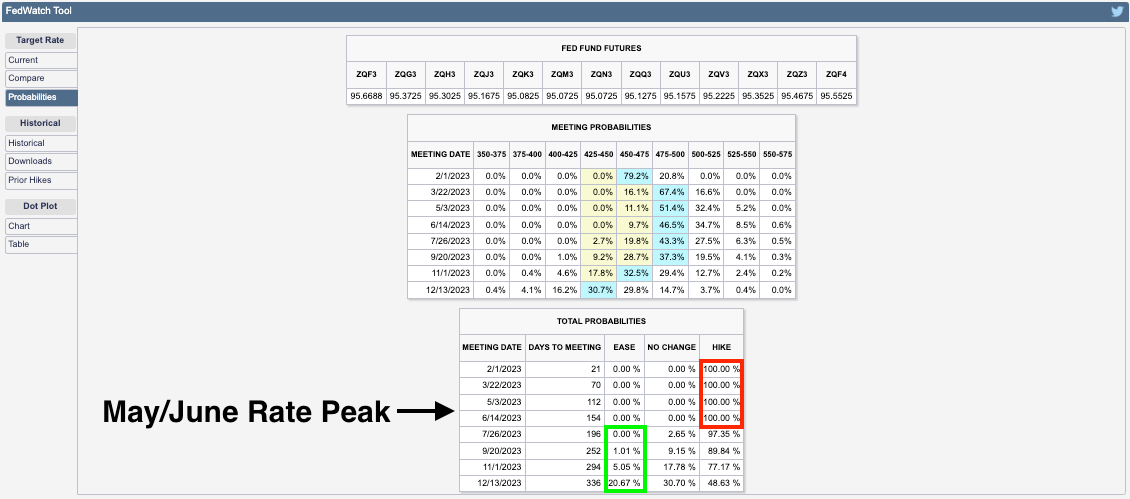Click the 550-575 rate column header

[777, 154]
